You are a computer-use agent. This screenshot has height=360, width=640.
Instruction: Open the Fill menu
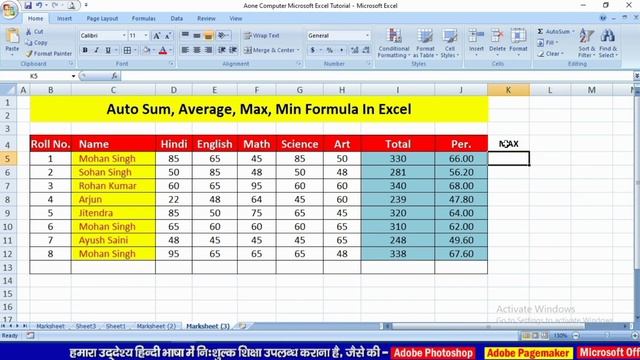click(548, 42)
